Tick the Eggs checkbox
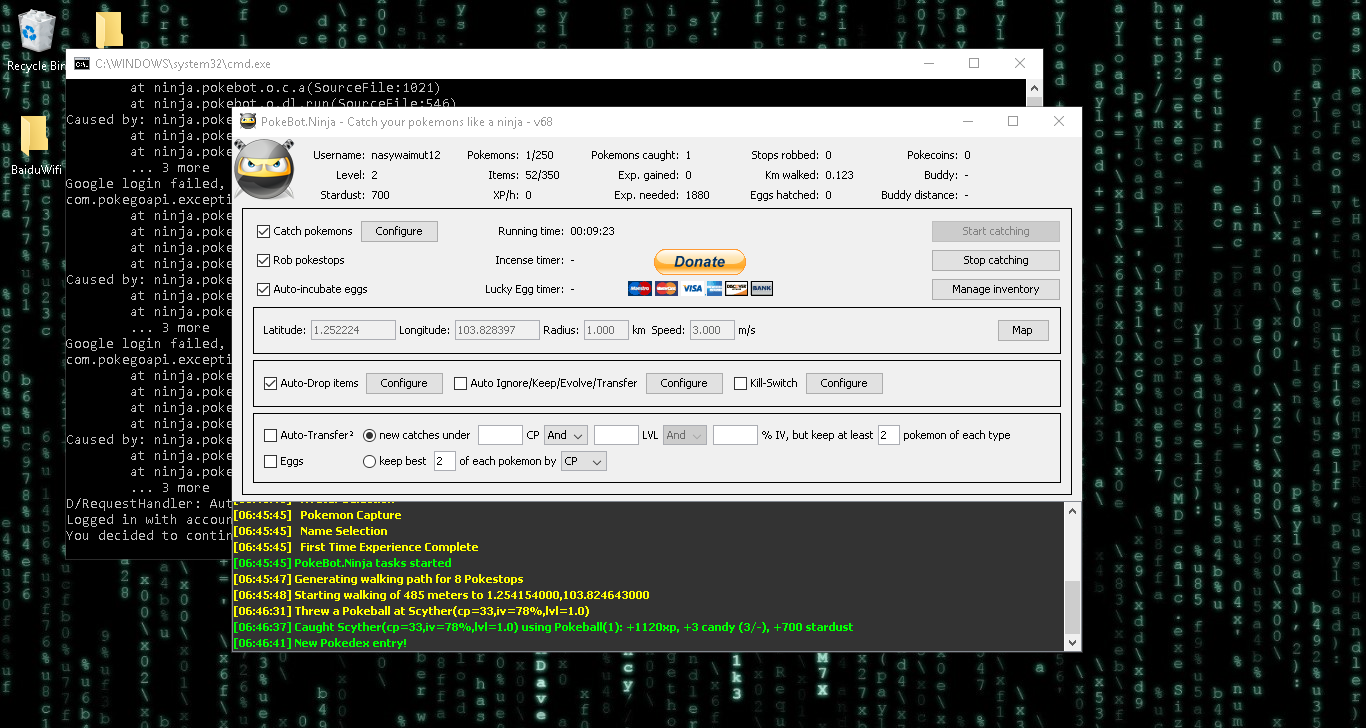The height and width of the screenshot is (728, 1366). (270, 461)
